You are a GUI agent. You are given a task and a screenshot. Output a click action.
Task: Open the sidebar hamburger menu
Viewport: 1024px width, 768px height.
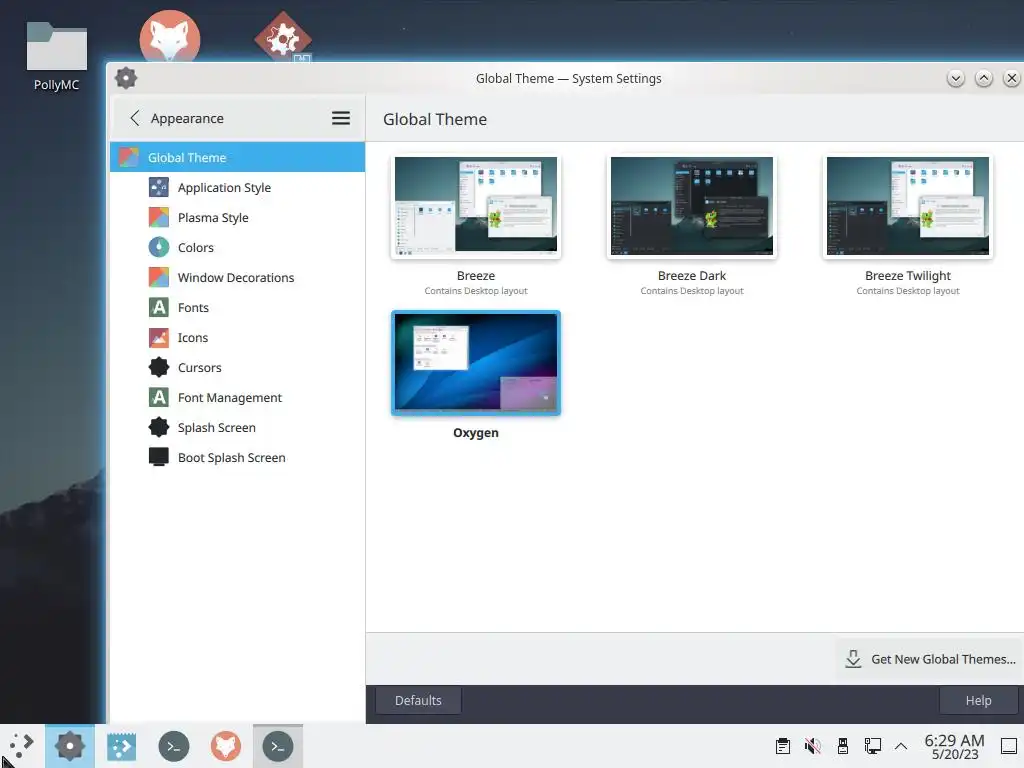(341, 118)
